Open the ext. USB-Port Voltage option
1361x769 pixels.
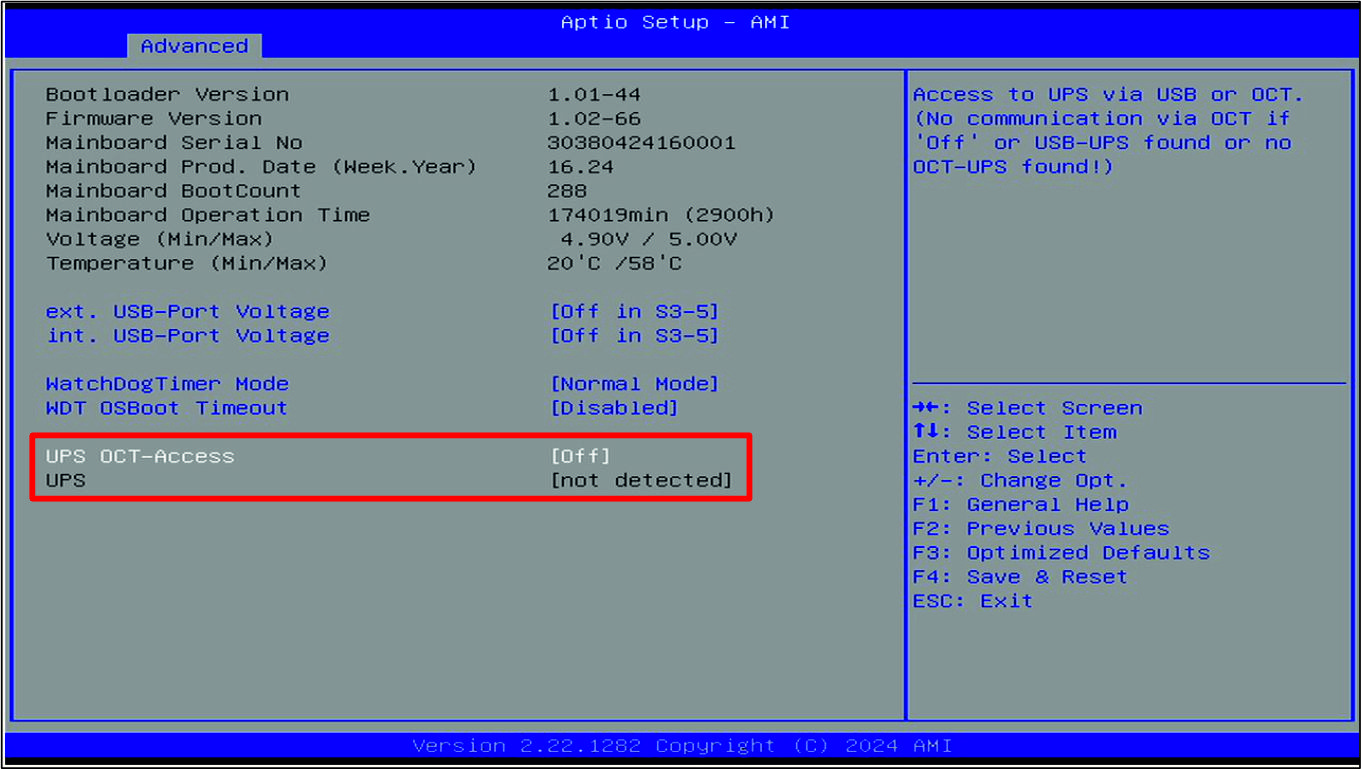[x=187, y=311]
